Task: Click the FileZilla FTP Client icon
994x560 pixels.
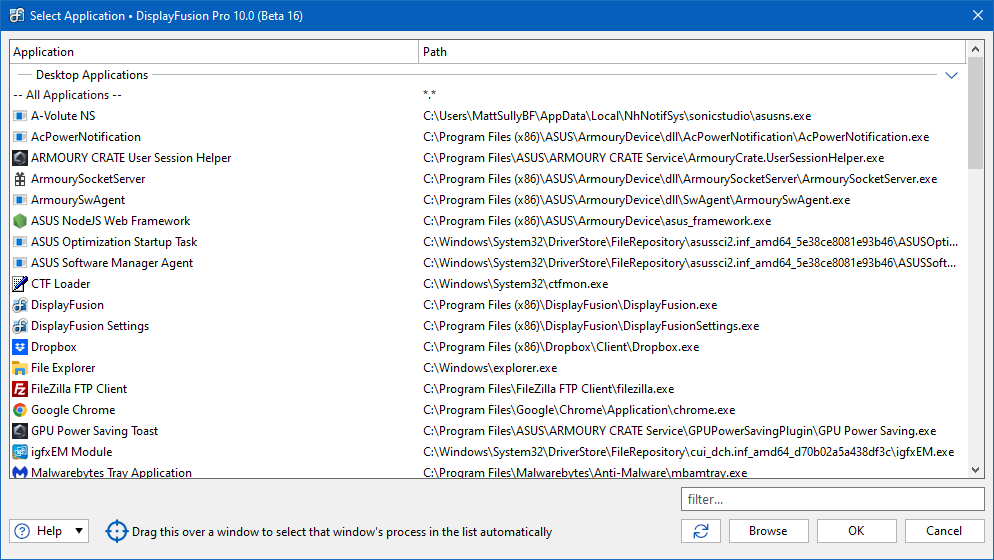Action: (x=20, y=389)
